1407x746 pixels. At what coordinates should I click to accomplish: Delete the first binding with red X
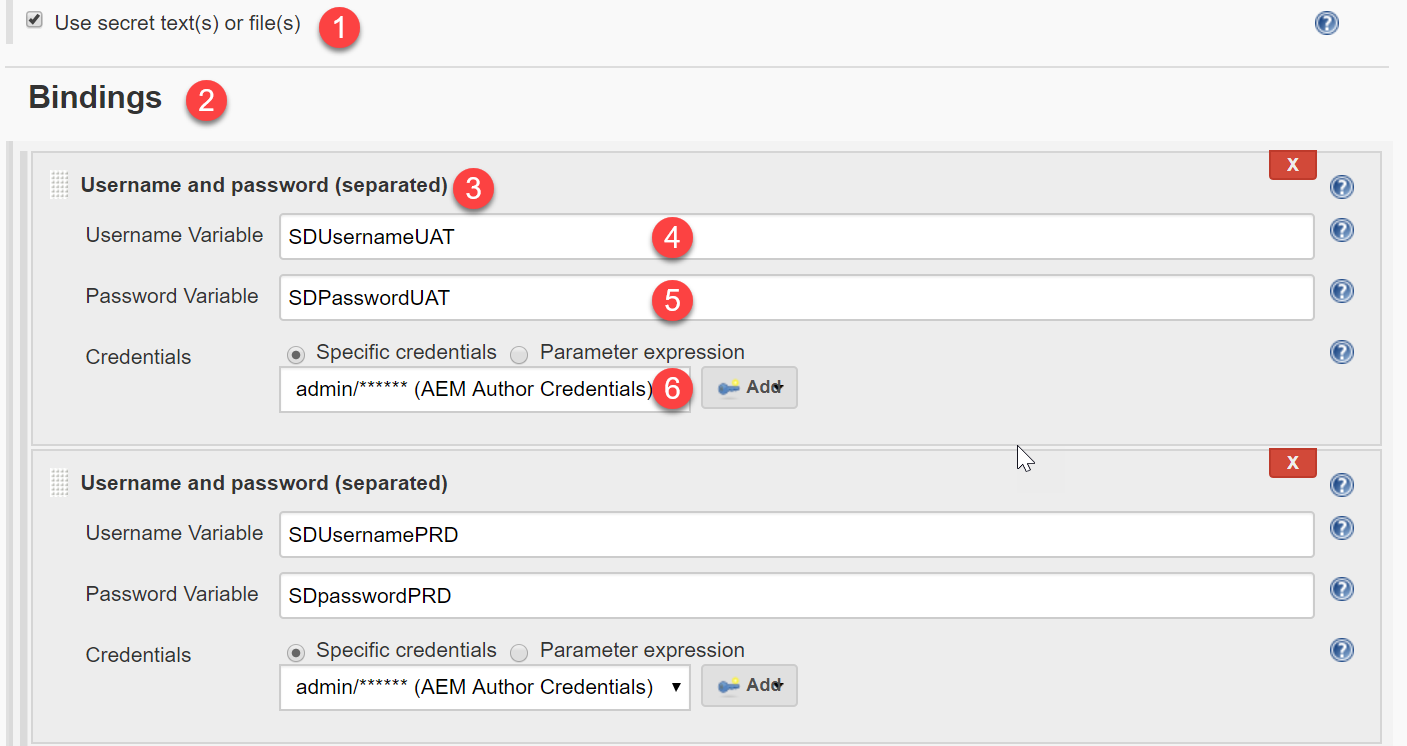(1292, 165)
